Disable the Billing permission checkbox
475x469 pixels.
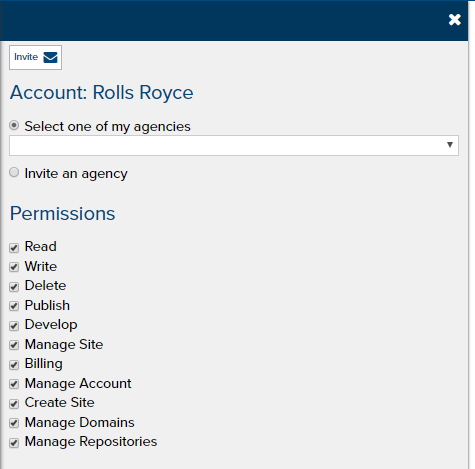[x=14, y=365]
